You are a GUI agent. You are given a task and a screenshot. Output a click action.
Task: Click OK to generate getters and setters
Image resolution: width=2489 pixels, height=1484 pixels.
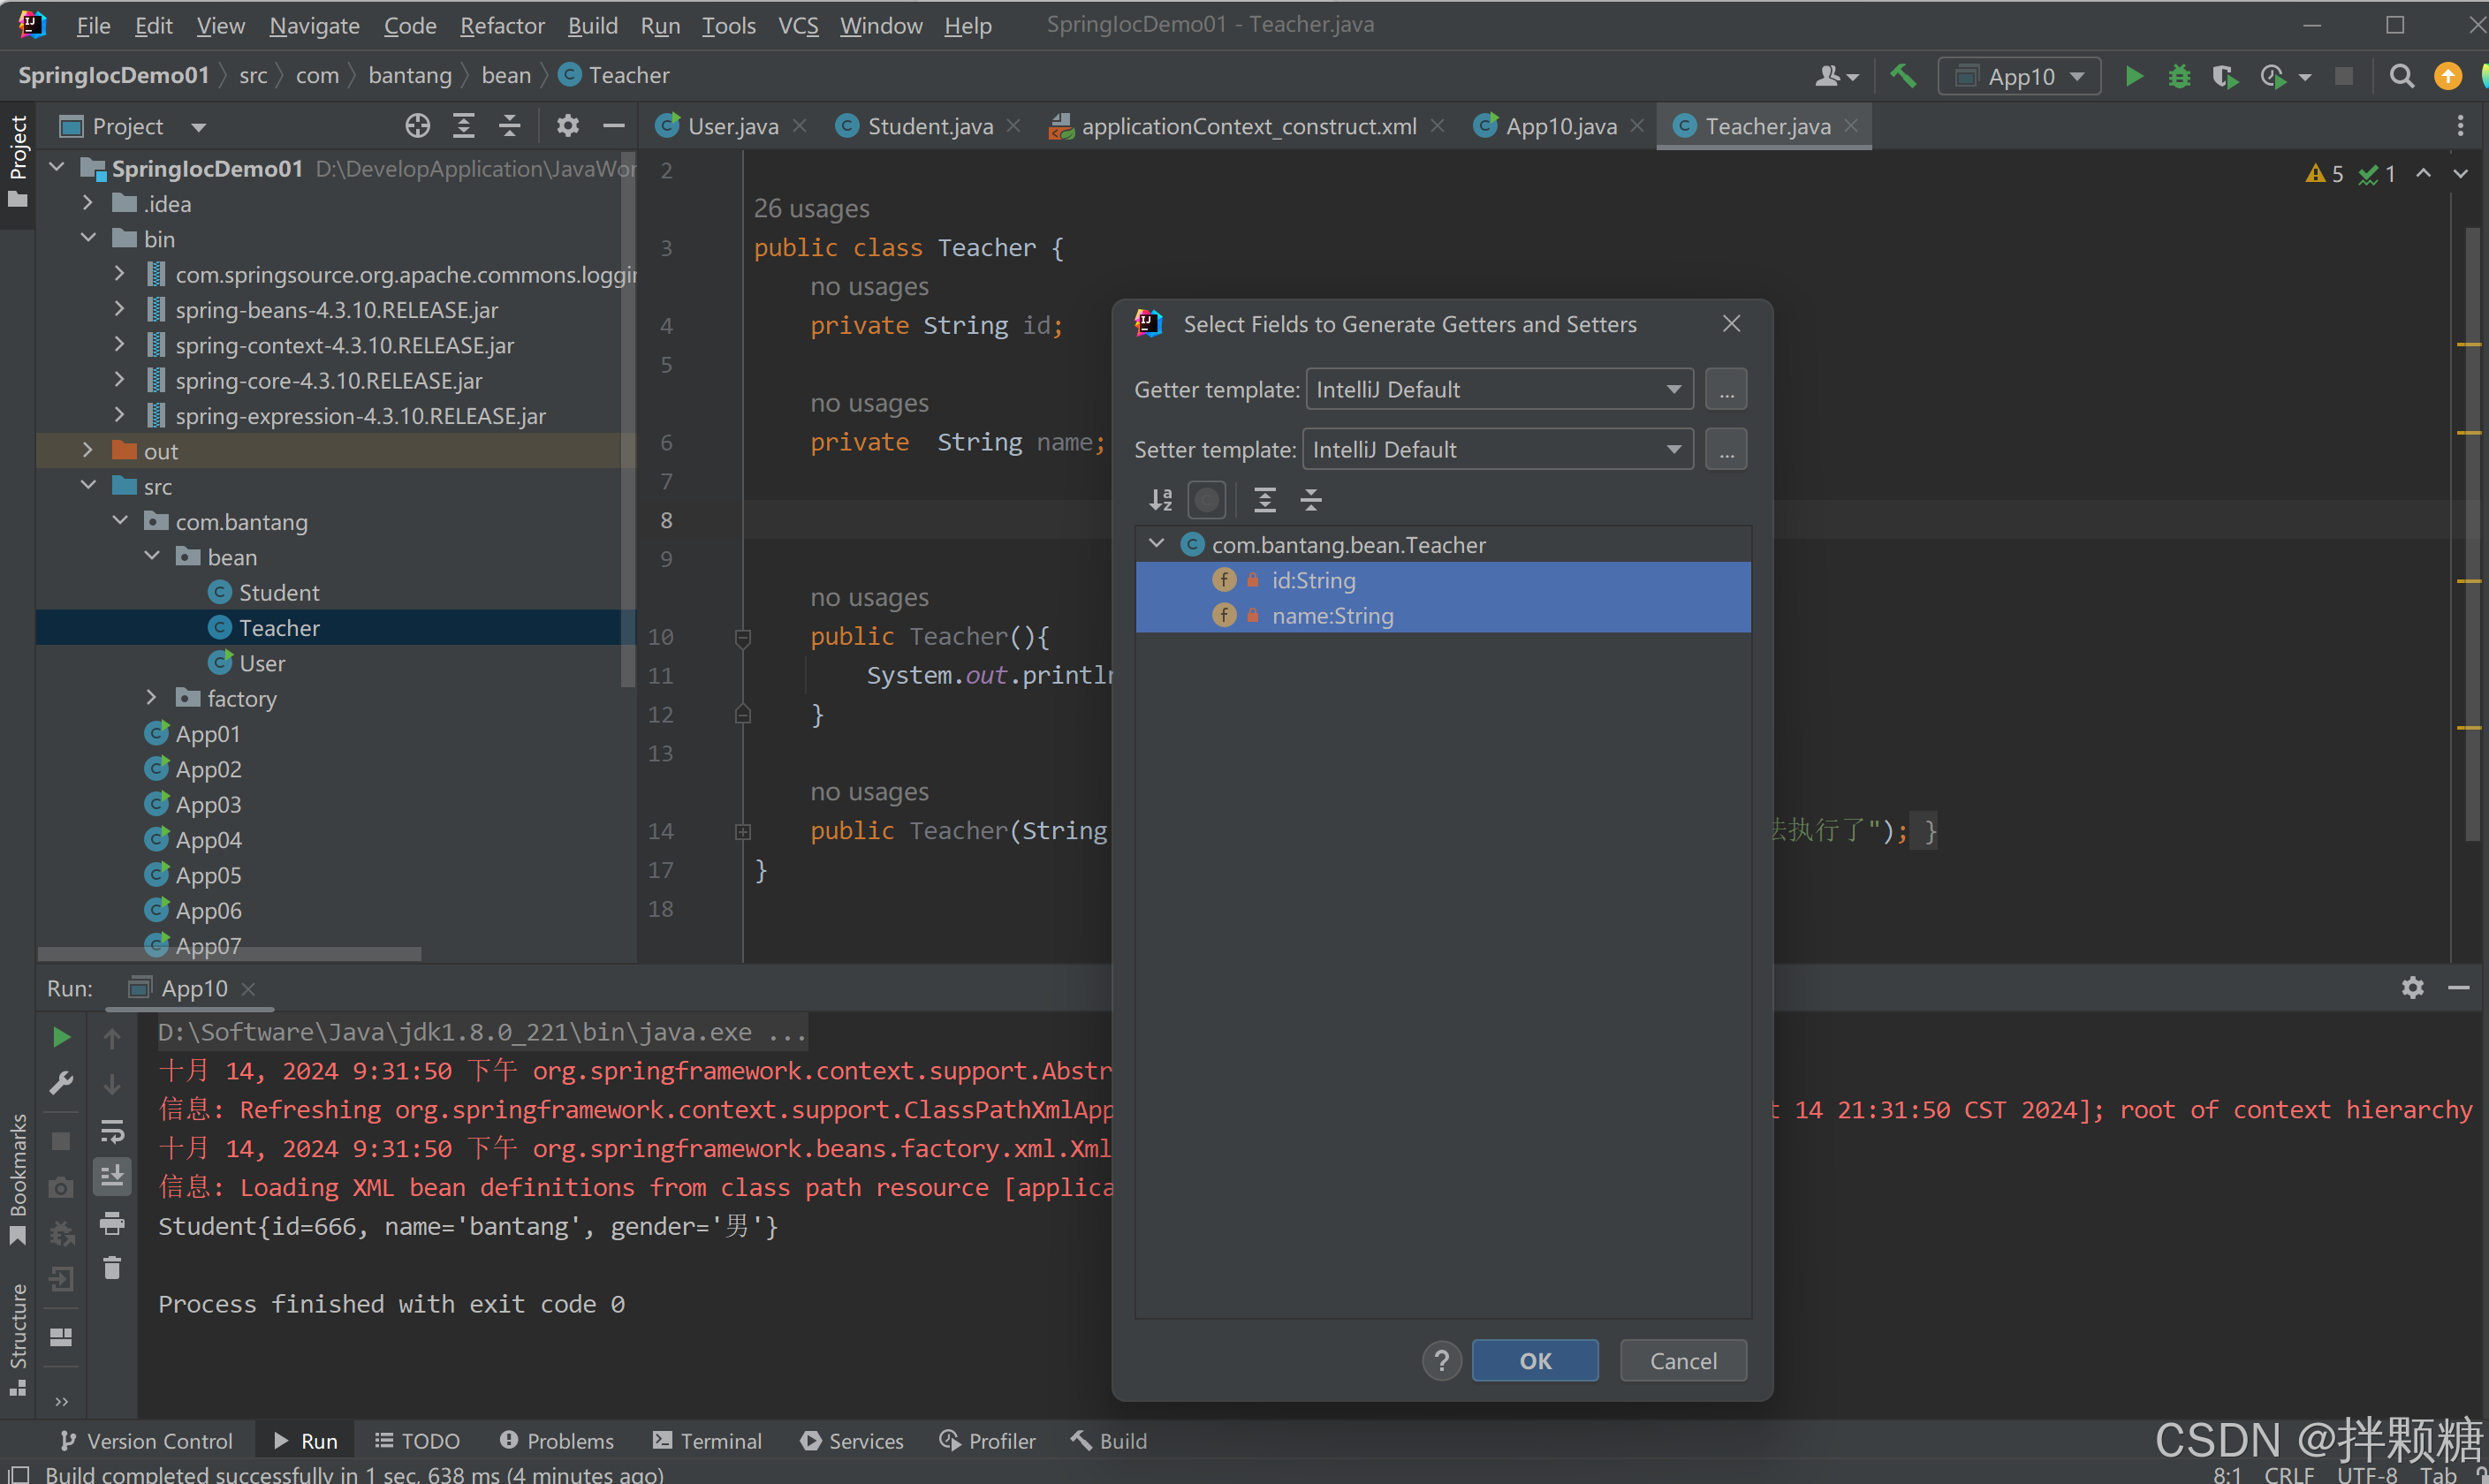[1534, 1360]
